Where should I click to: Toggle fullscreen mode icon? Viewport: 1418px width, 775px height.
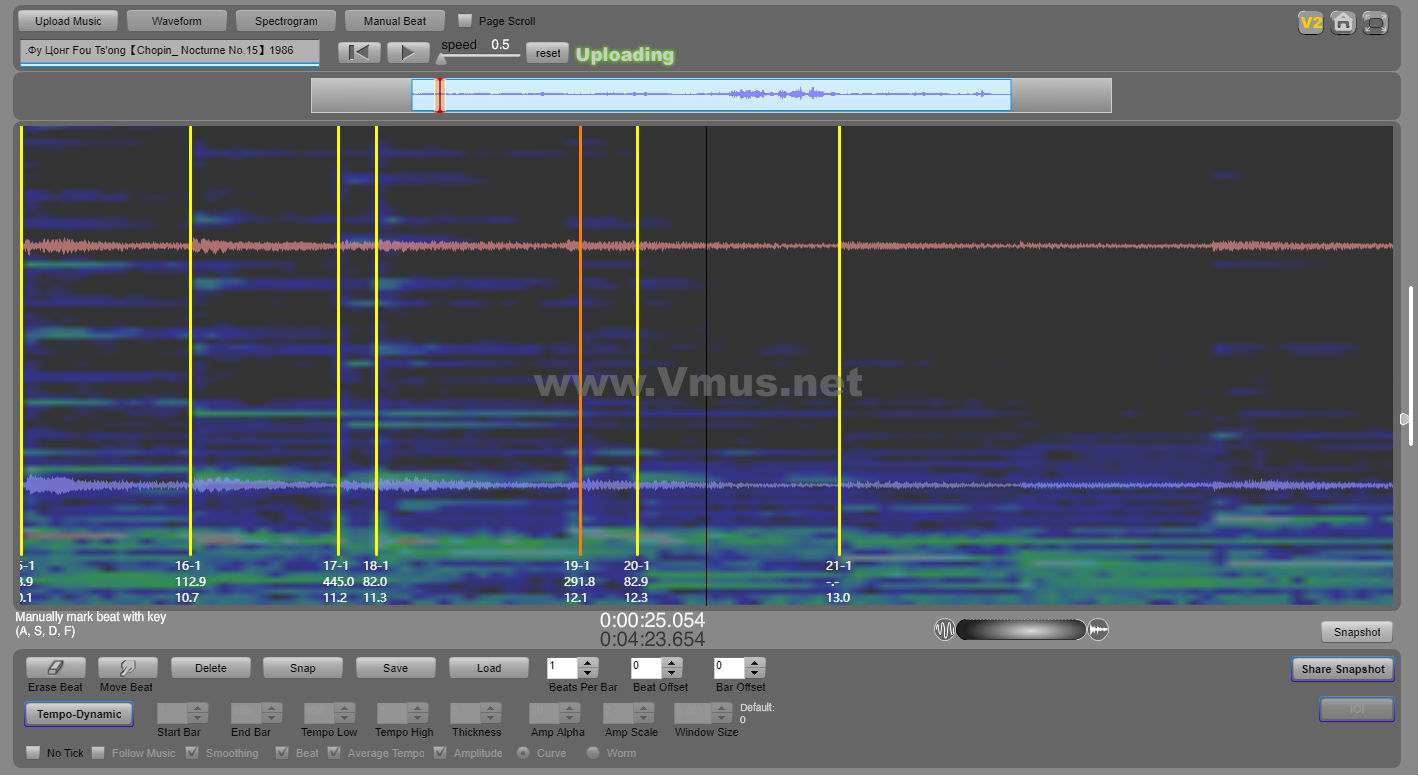[1376, 23]
